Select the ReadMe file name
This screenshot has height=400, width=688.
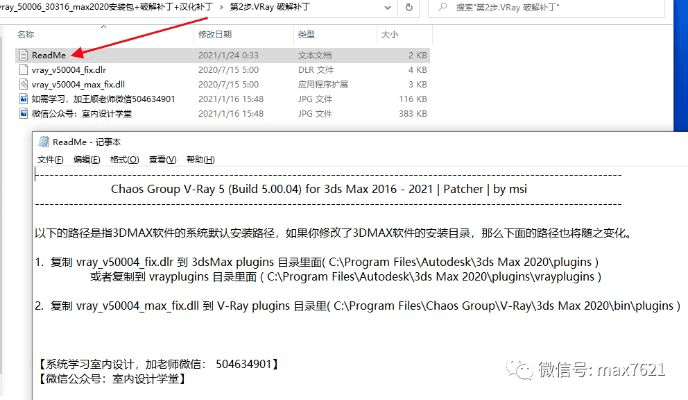pos(49,55)
